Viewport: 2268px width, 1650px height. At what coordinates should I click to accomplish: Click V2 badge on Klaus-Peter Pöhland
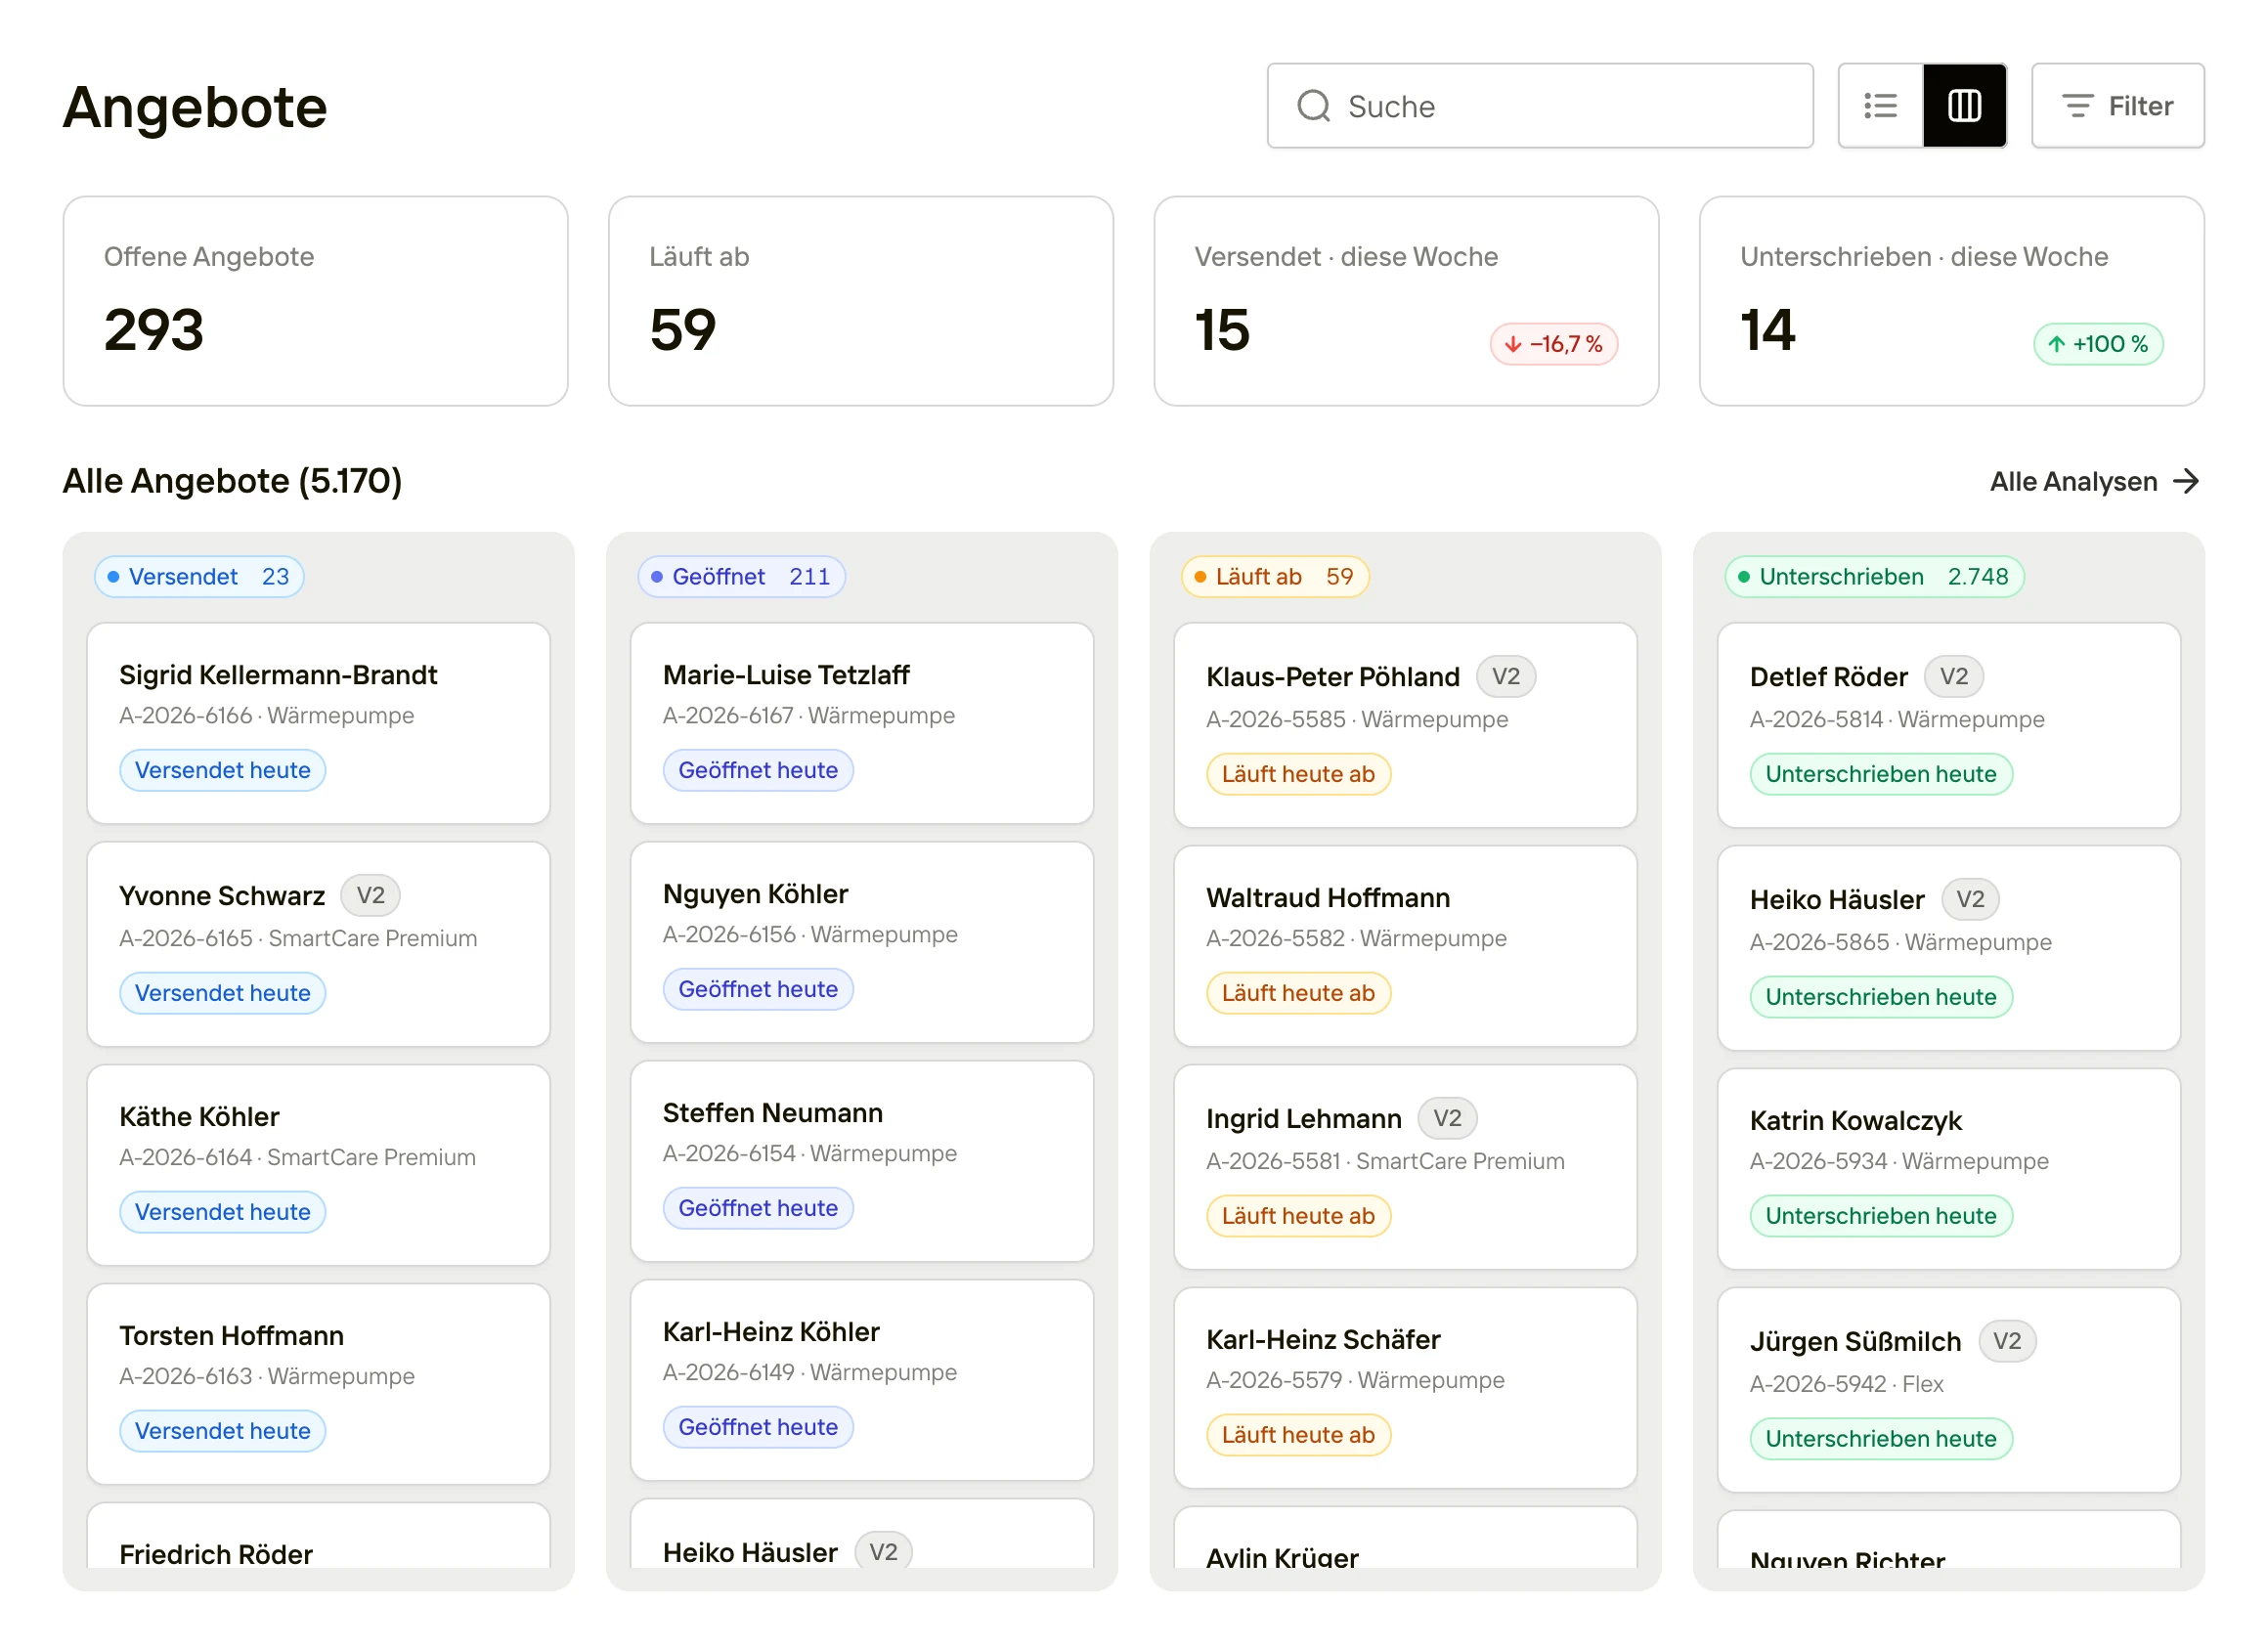click(1505, 677)
